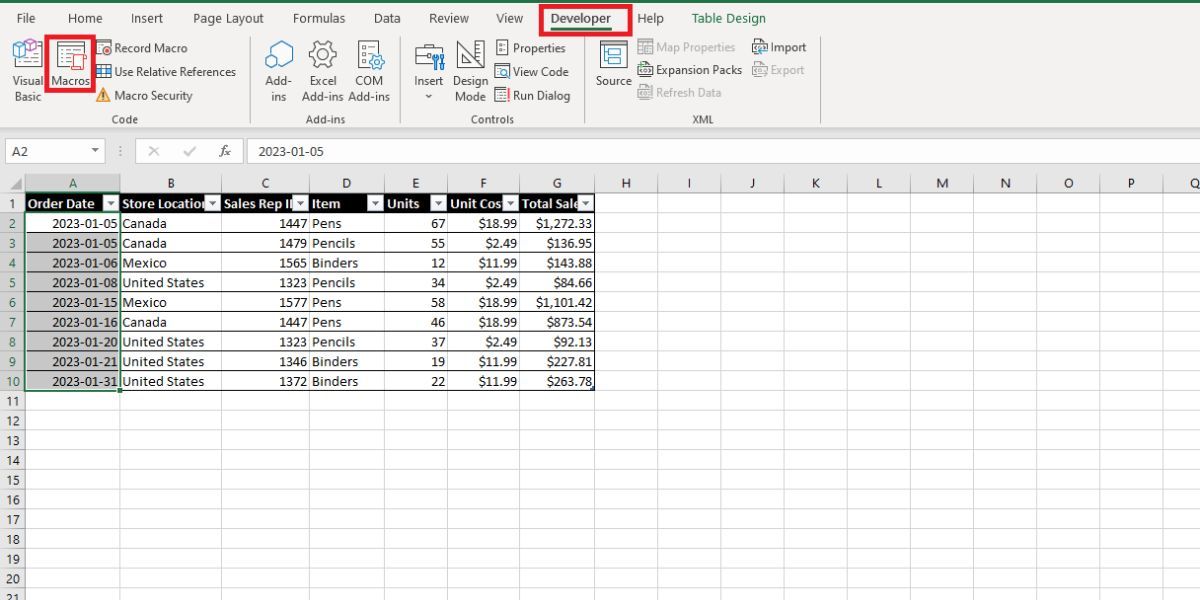The width and height of the screenshot is (1200, 600).
Task: Go to the Formulas tab
Action: (319, 18)
